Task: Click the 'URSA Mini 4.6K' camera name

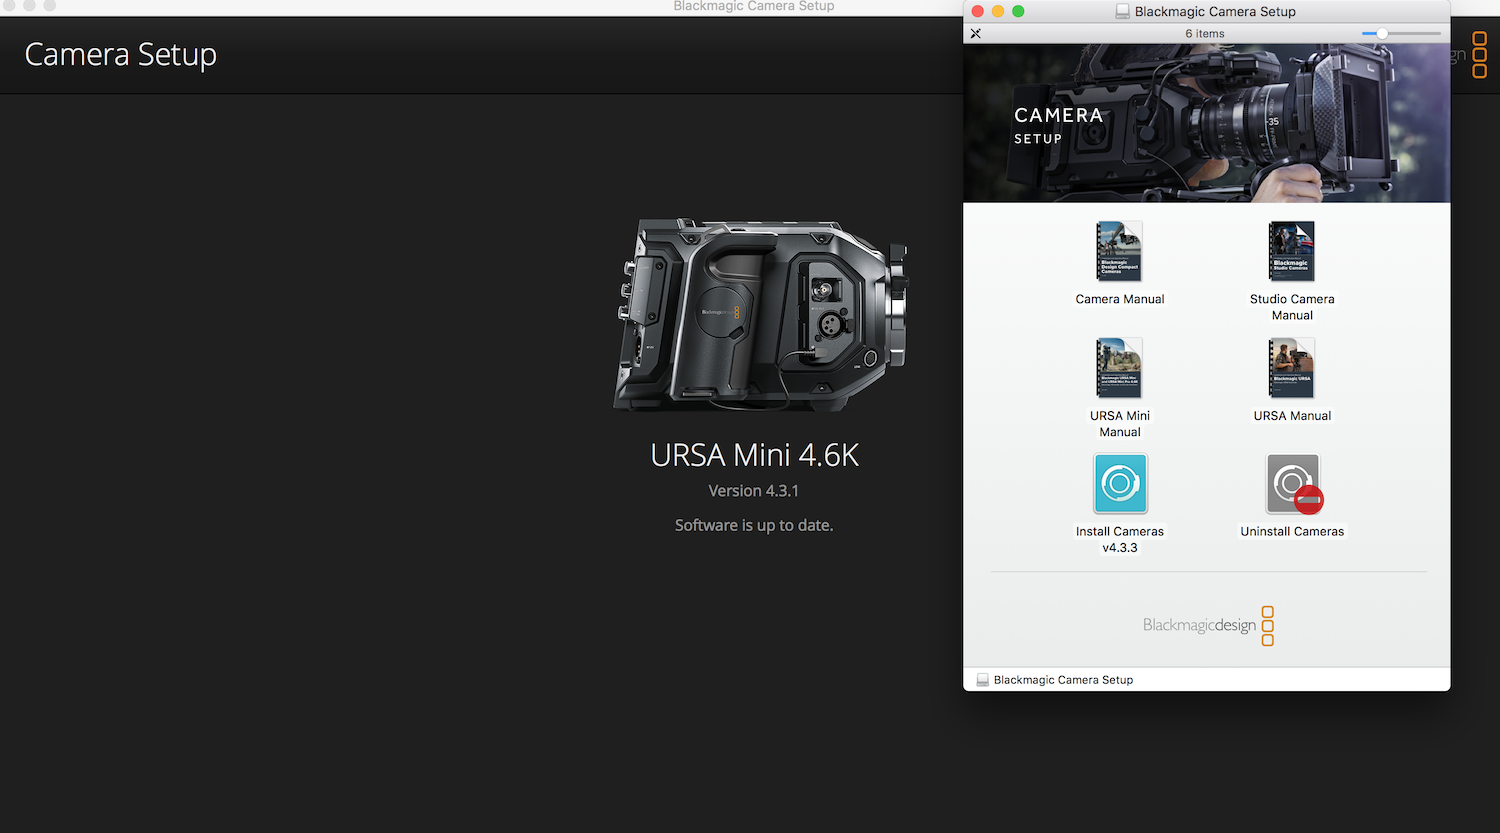Action: 754,456
